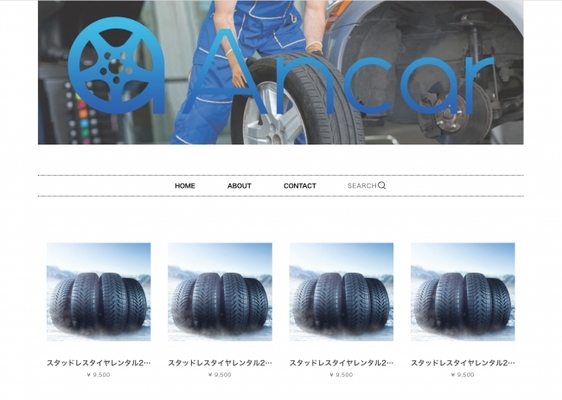
Task: Go to the ABOUT page
Action: coord(239,186)
